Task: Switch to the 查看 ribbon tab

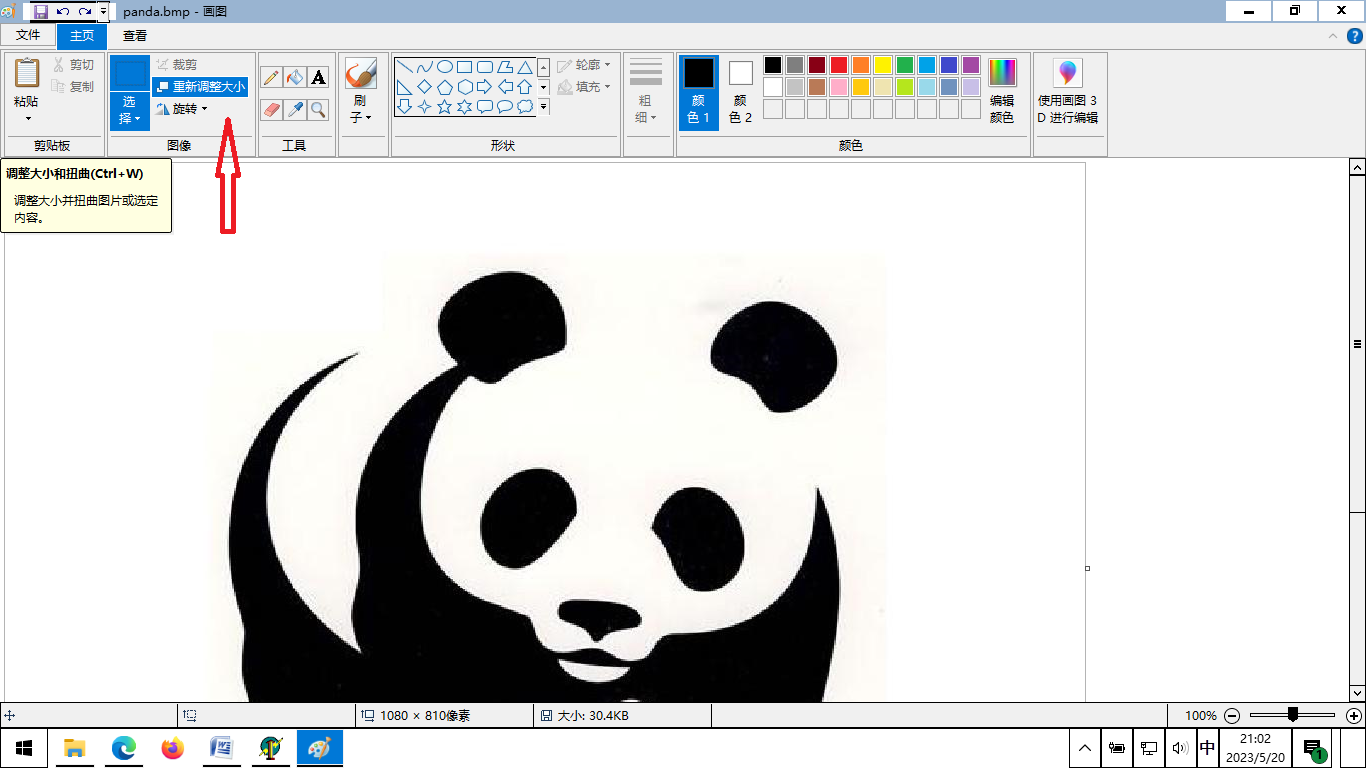Action: tap(135, 35)
